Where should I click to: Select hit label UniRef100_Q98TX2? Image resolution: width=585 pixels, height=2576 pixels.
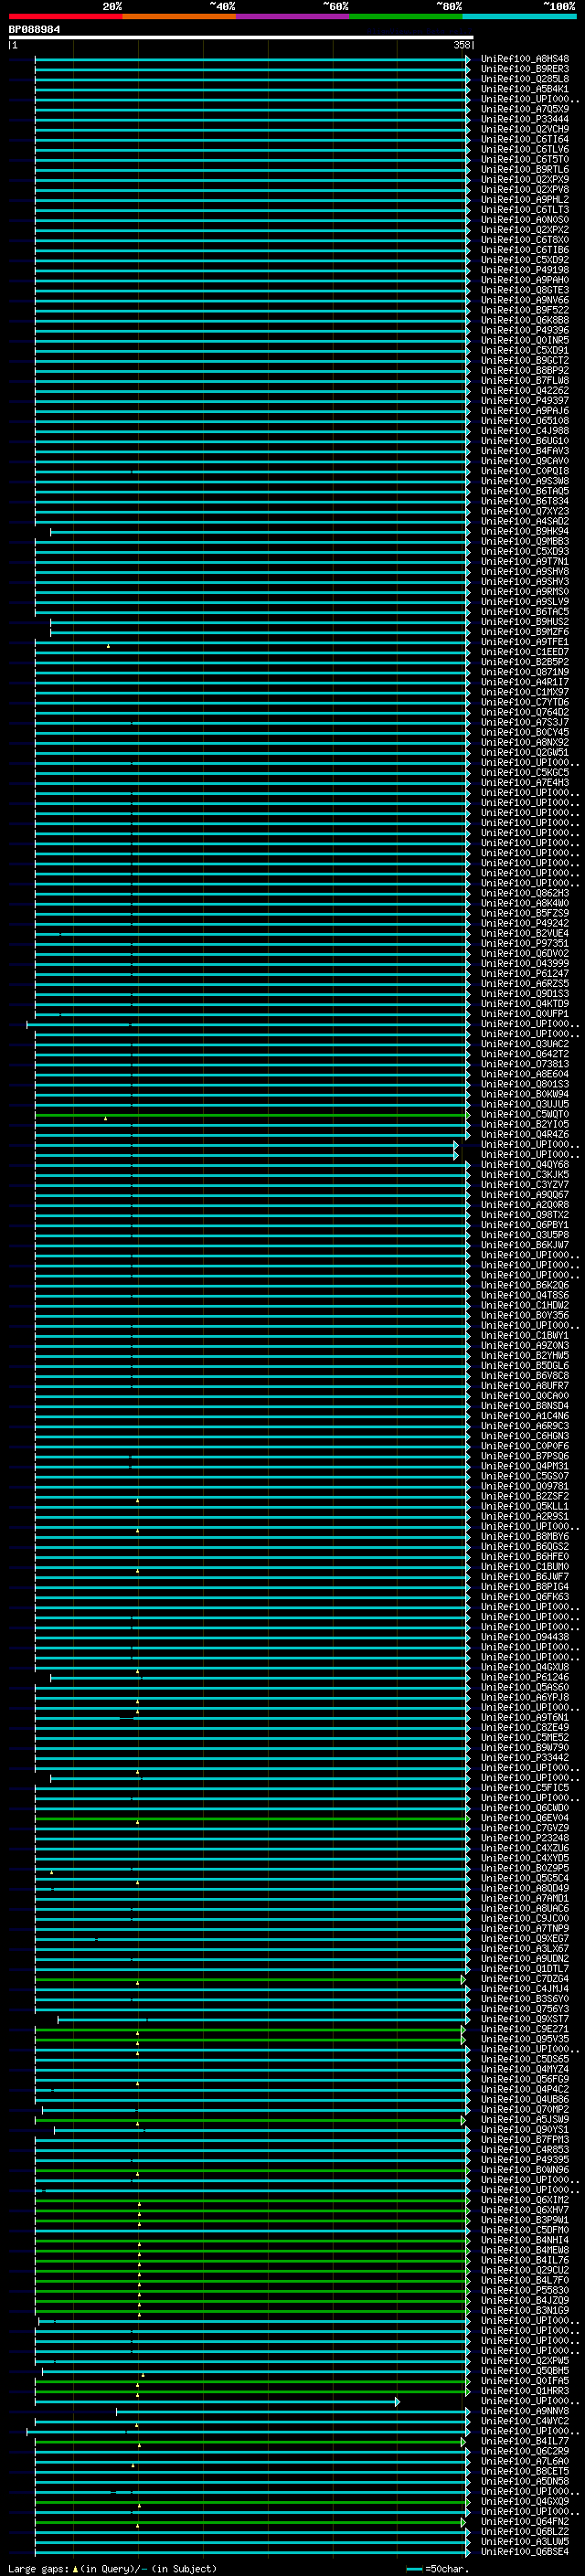525,1215
